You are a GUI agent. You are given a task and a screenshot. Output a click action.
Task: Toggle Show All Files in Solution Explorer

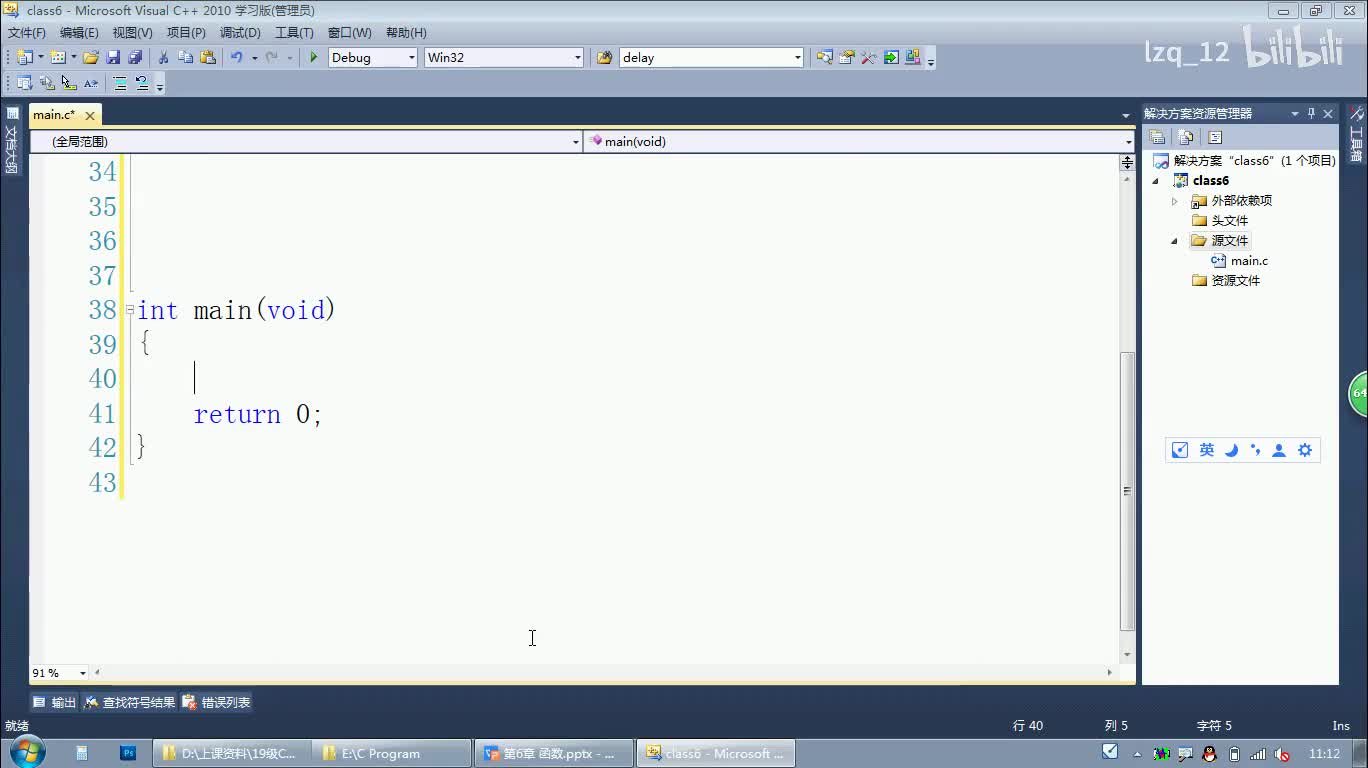[1186, 138]
